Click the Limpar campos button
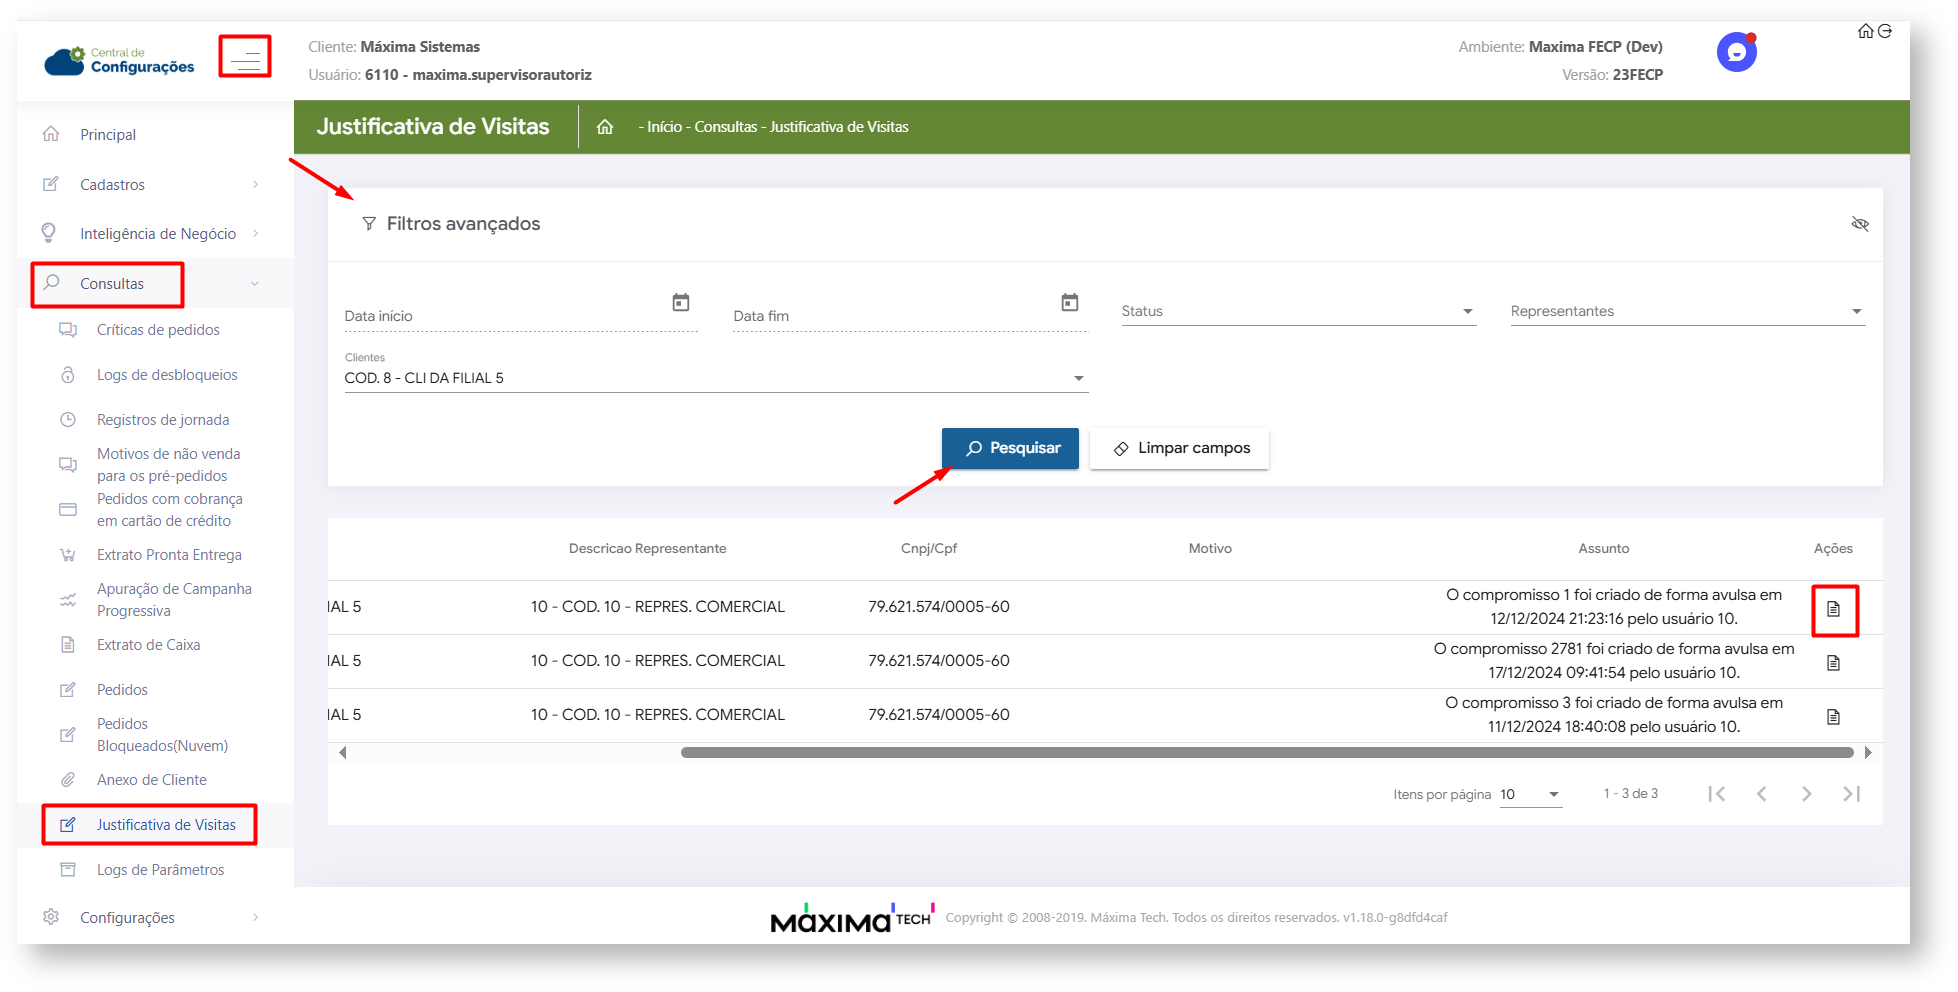 [x=1180, y=449]
